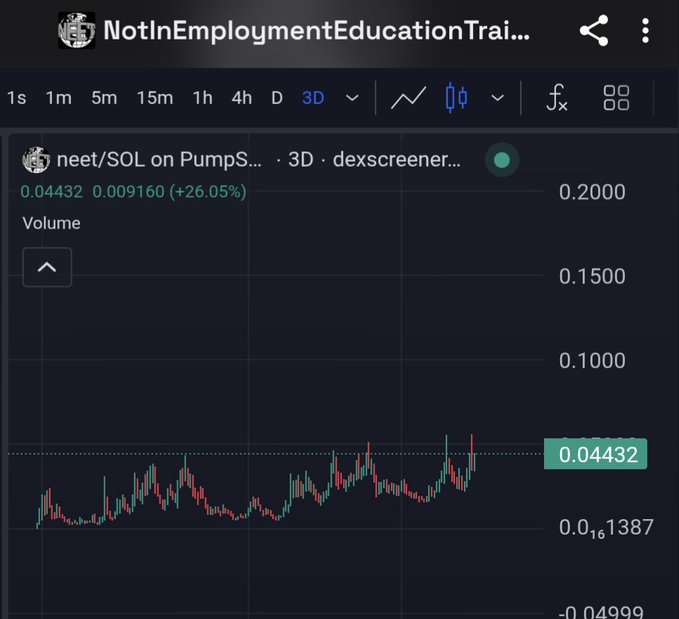The height and width of the screenshot is (619, 679).
Task: Open the indicators fx icon
Action: coord(556,98)
